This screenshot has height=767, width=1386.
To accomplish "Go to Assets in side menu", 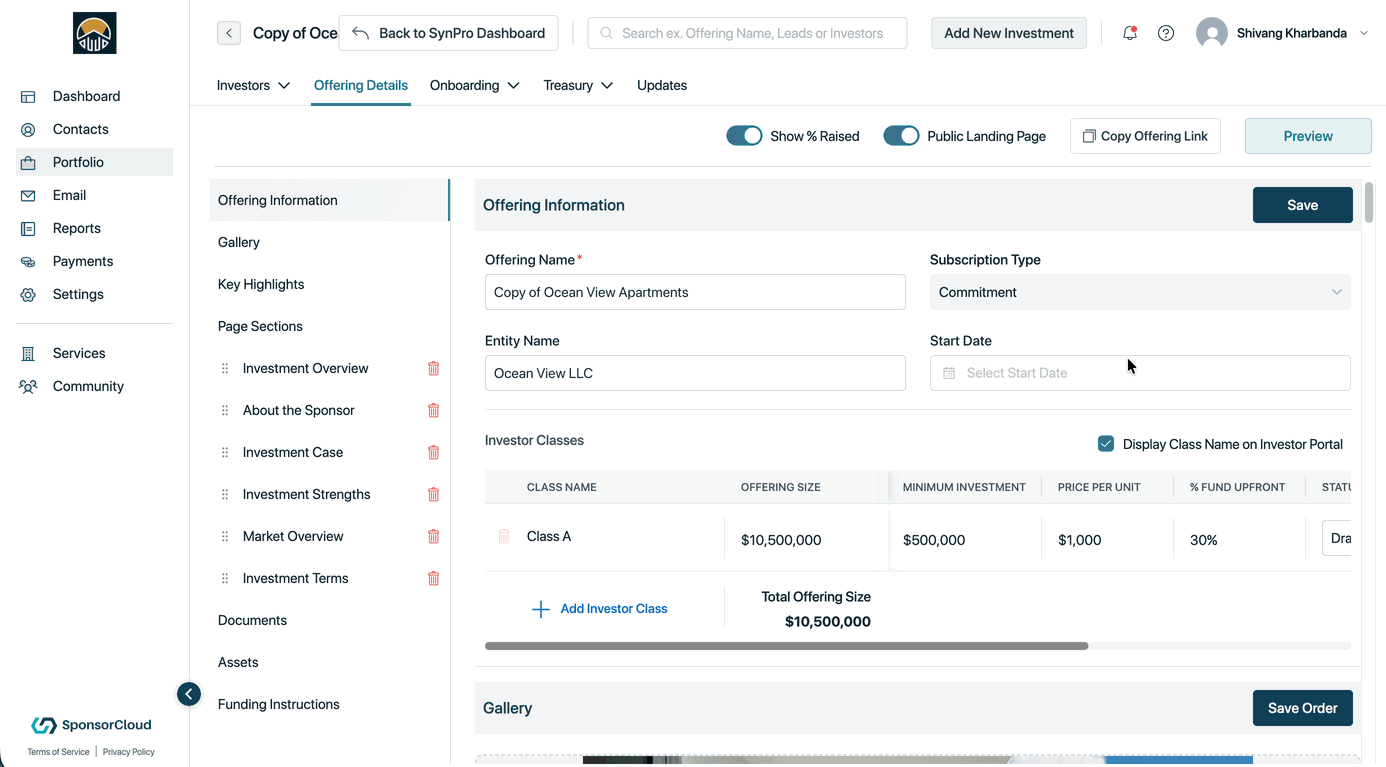I will 238,662.
